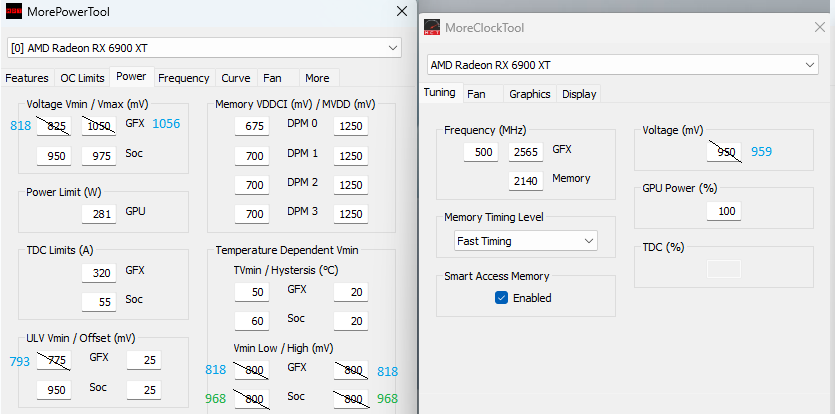
Task: Click DPM 2 VDDCI field 700
Action: [x=252, y=185]
